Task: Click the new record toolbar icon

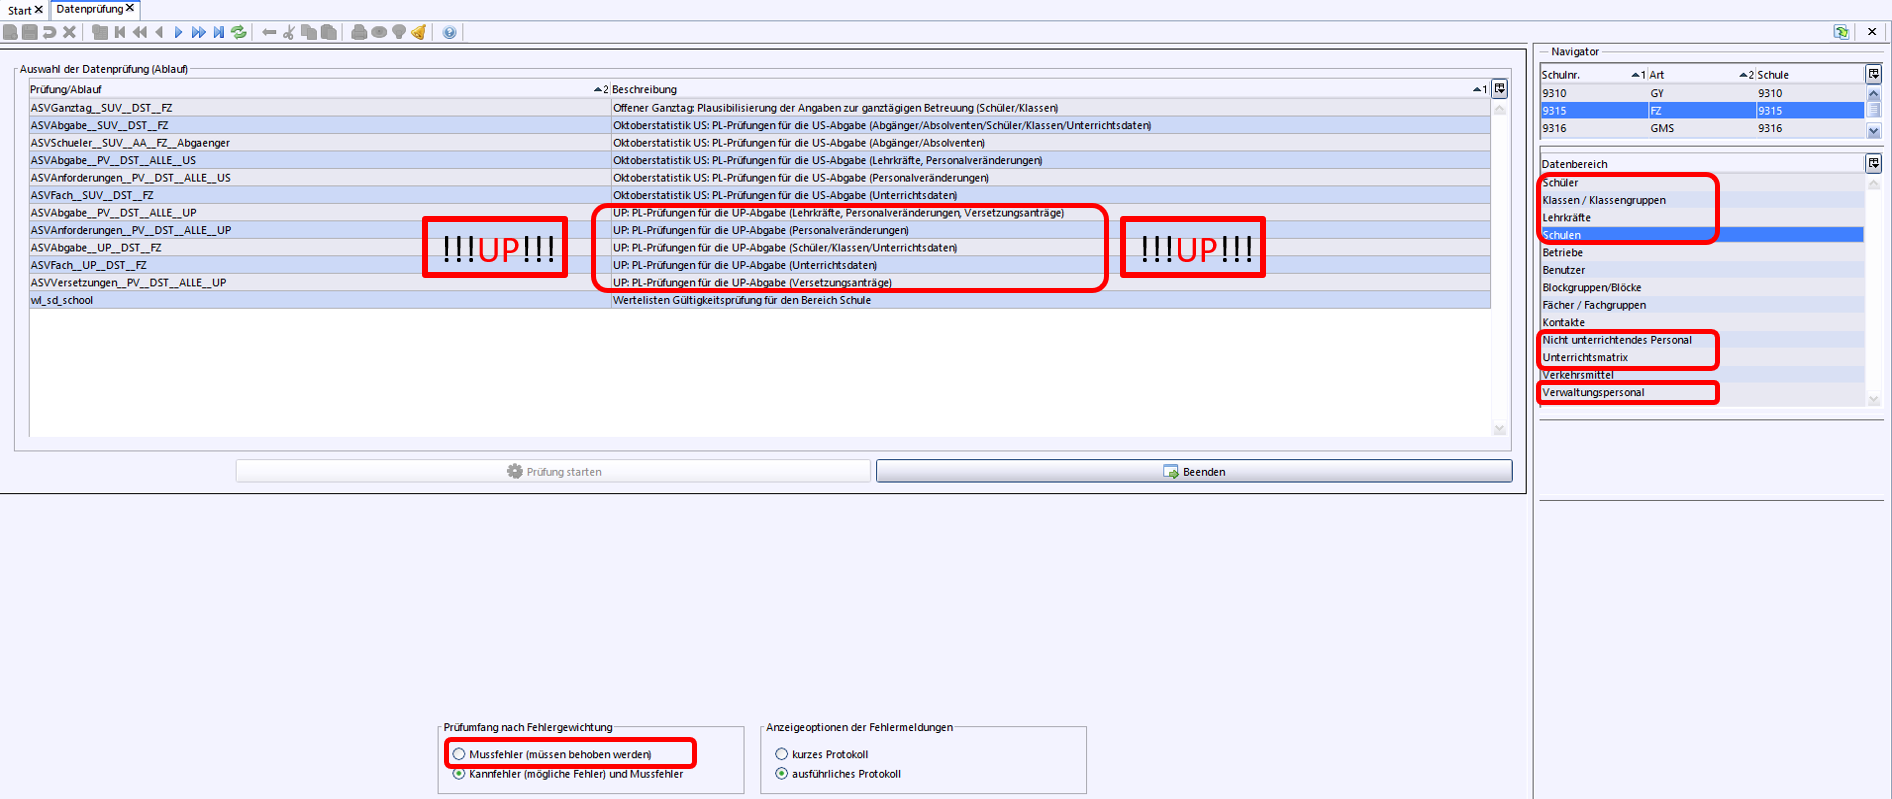Action: (x=10, y=32)
